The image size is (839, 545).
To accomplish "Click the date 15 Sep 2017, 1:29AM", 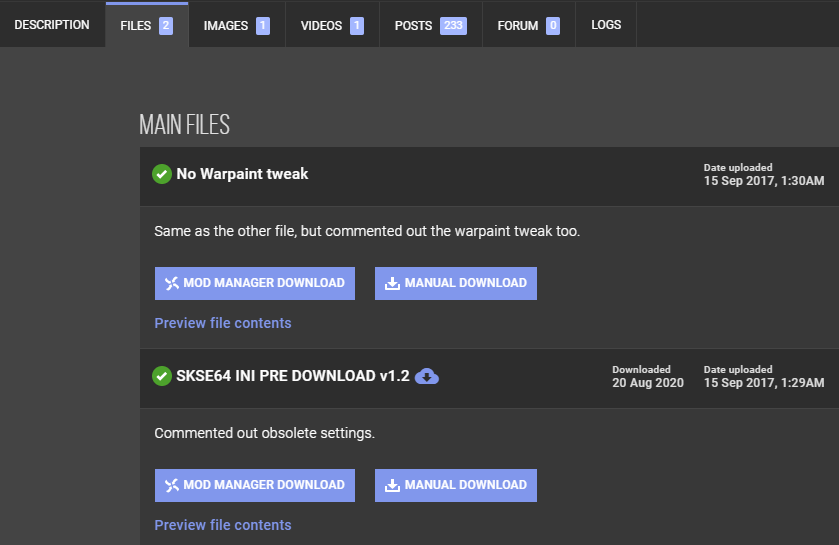I will tap(764, 383).
